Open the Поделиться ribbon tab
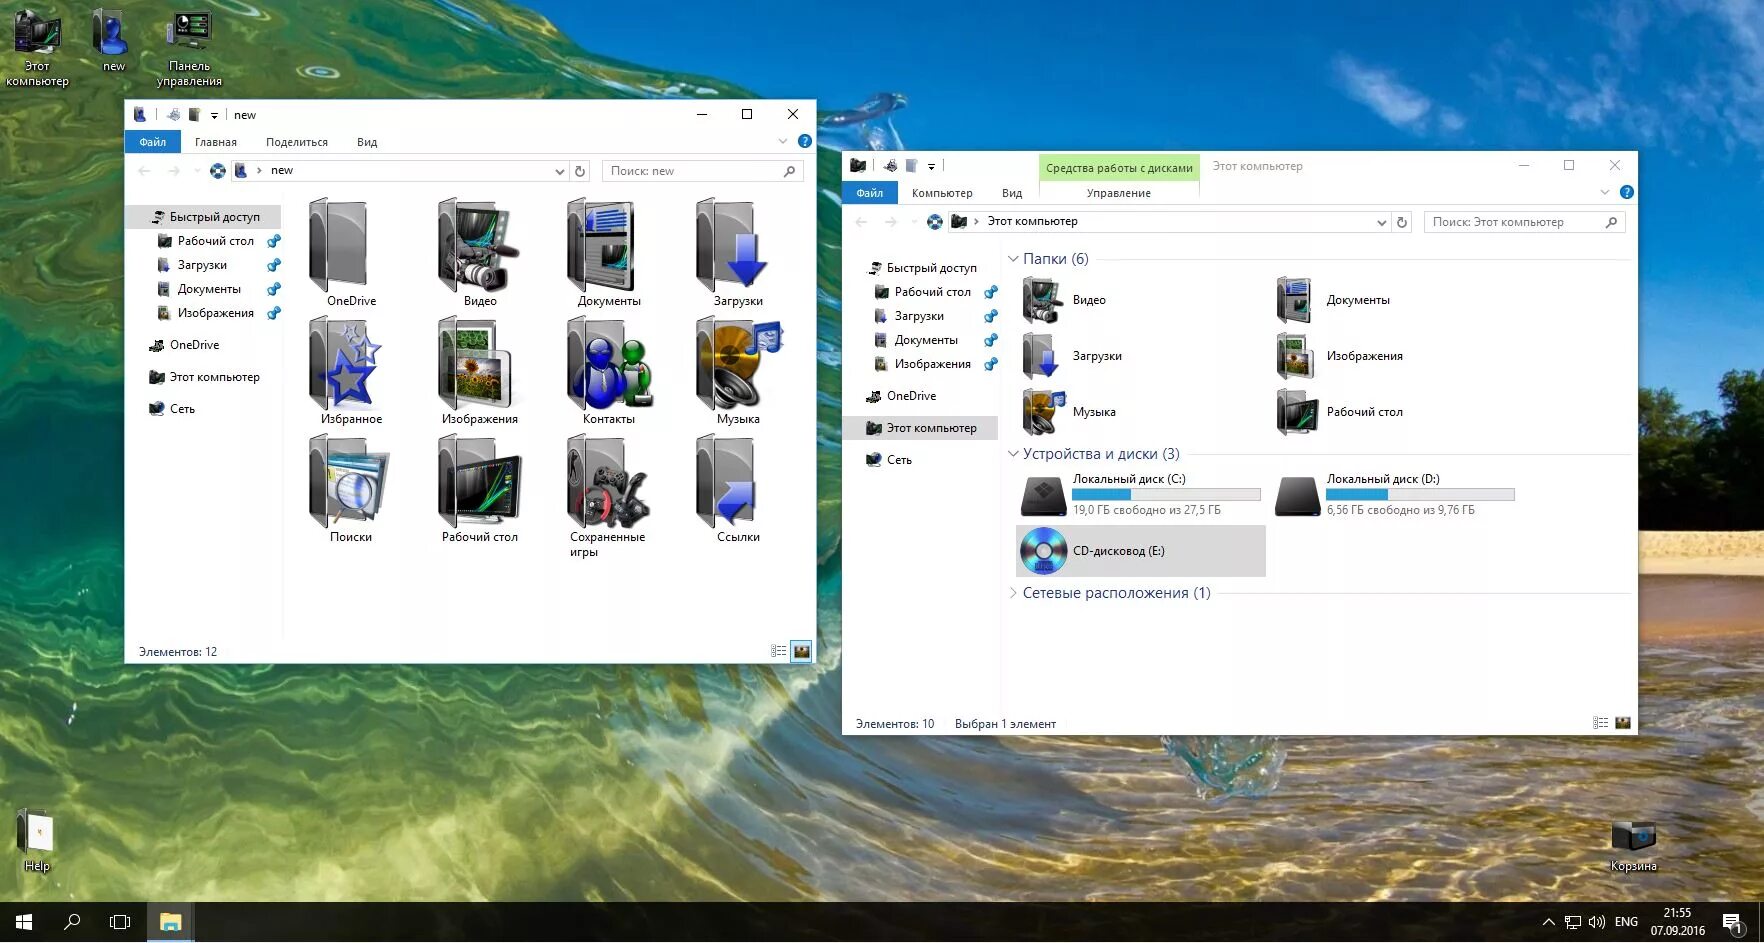Viewport: 1764px width, 943px height. 296,141
